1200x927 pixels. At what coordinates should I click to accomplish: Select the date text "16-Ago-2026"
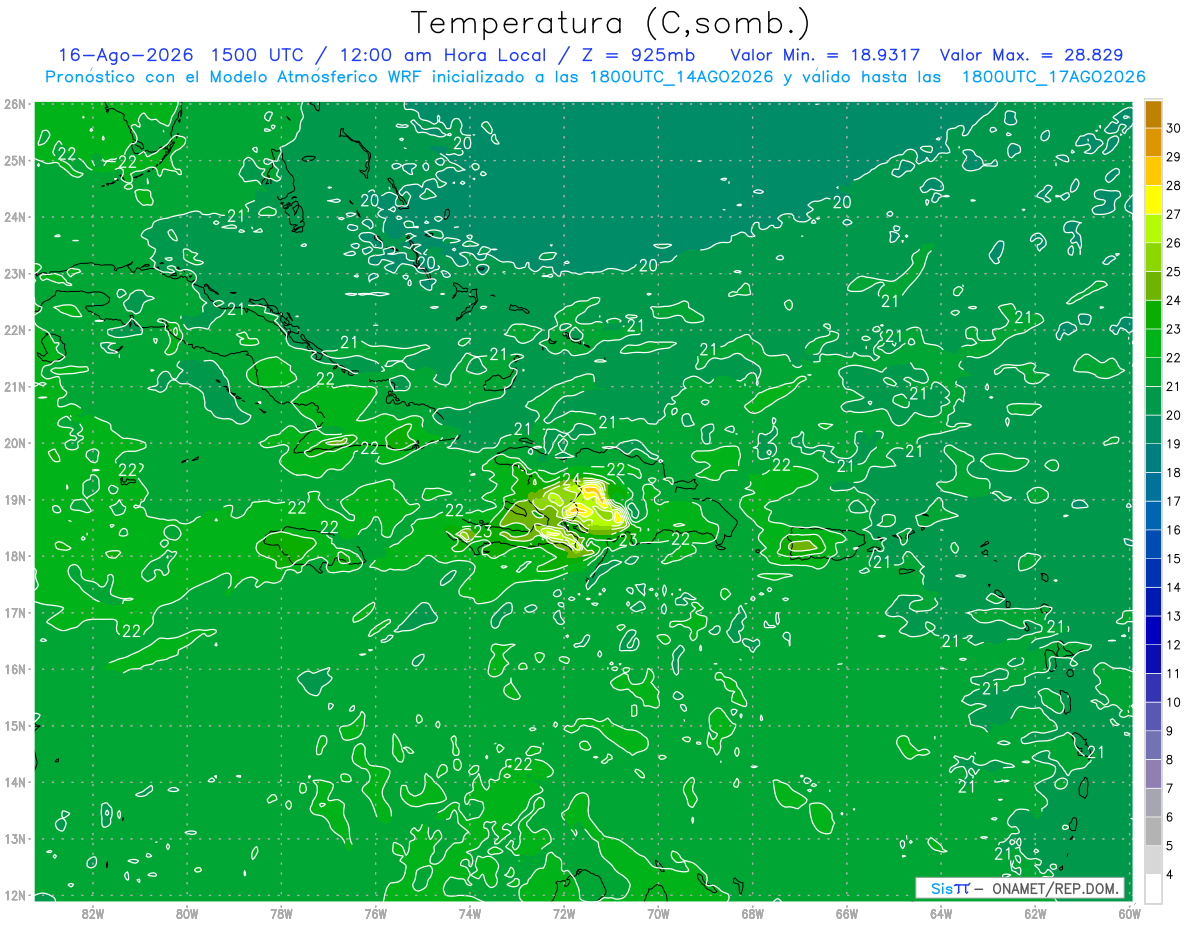[125, 55]
